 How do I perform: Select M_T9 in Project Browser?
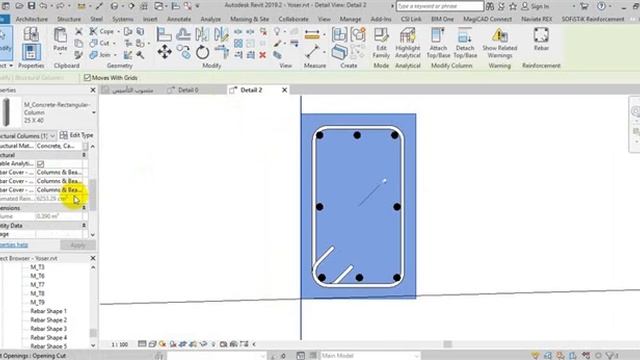(x=37, y=302)
